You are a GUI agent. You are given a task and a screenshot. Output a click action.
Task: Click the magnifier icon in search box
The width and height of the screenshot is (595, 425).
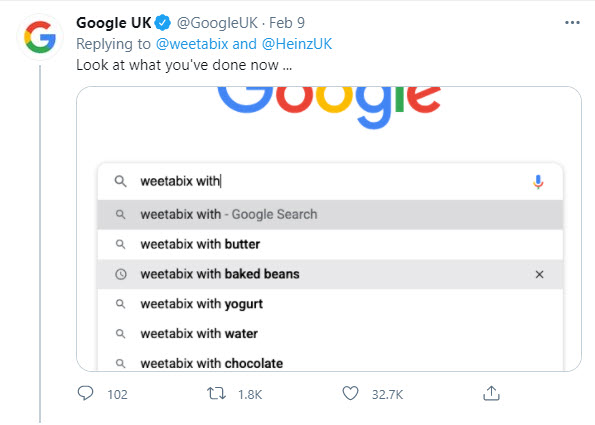pyautogui.click(x=120, y=181)
